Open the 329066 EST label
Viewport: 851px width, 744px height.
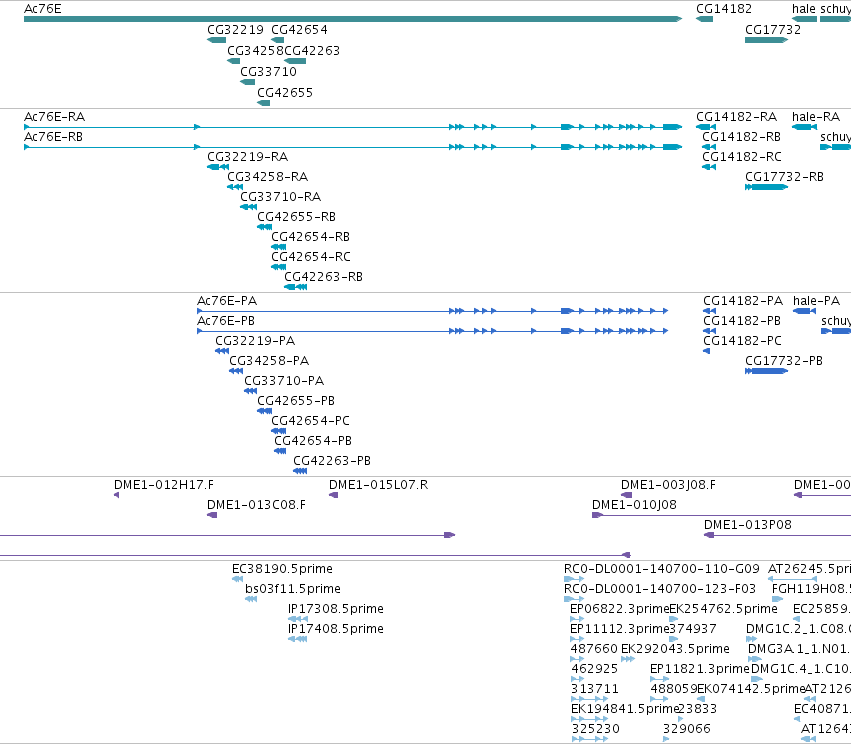click(687, 729)
